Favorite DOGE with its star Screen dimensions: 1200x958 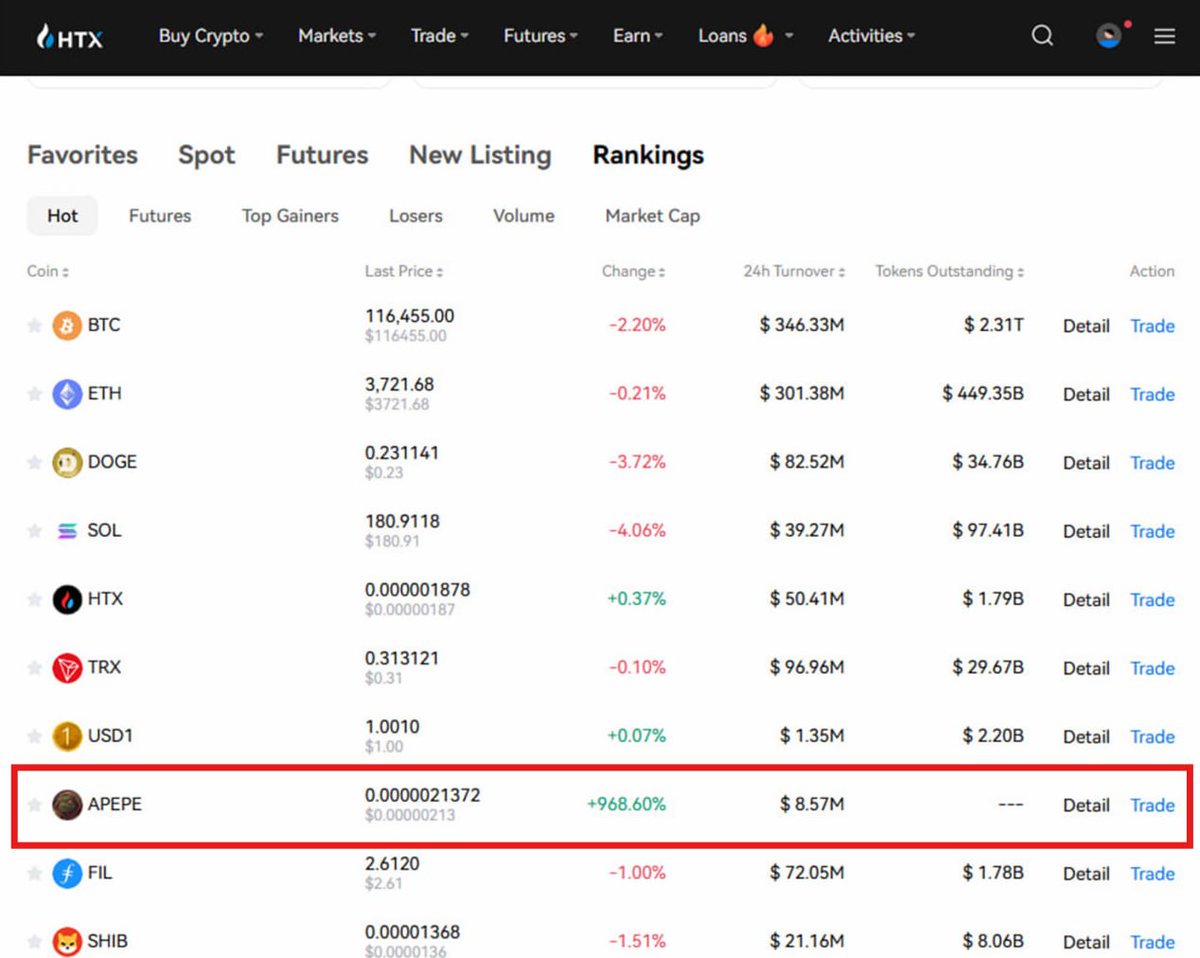34,462
